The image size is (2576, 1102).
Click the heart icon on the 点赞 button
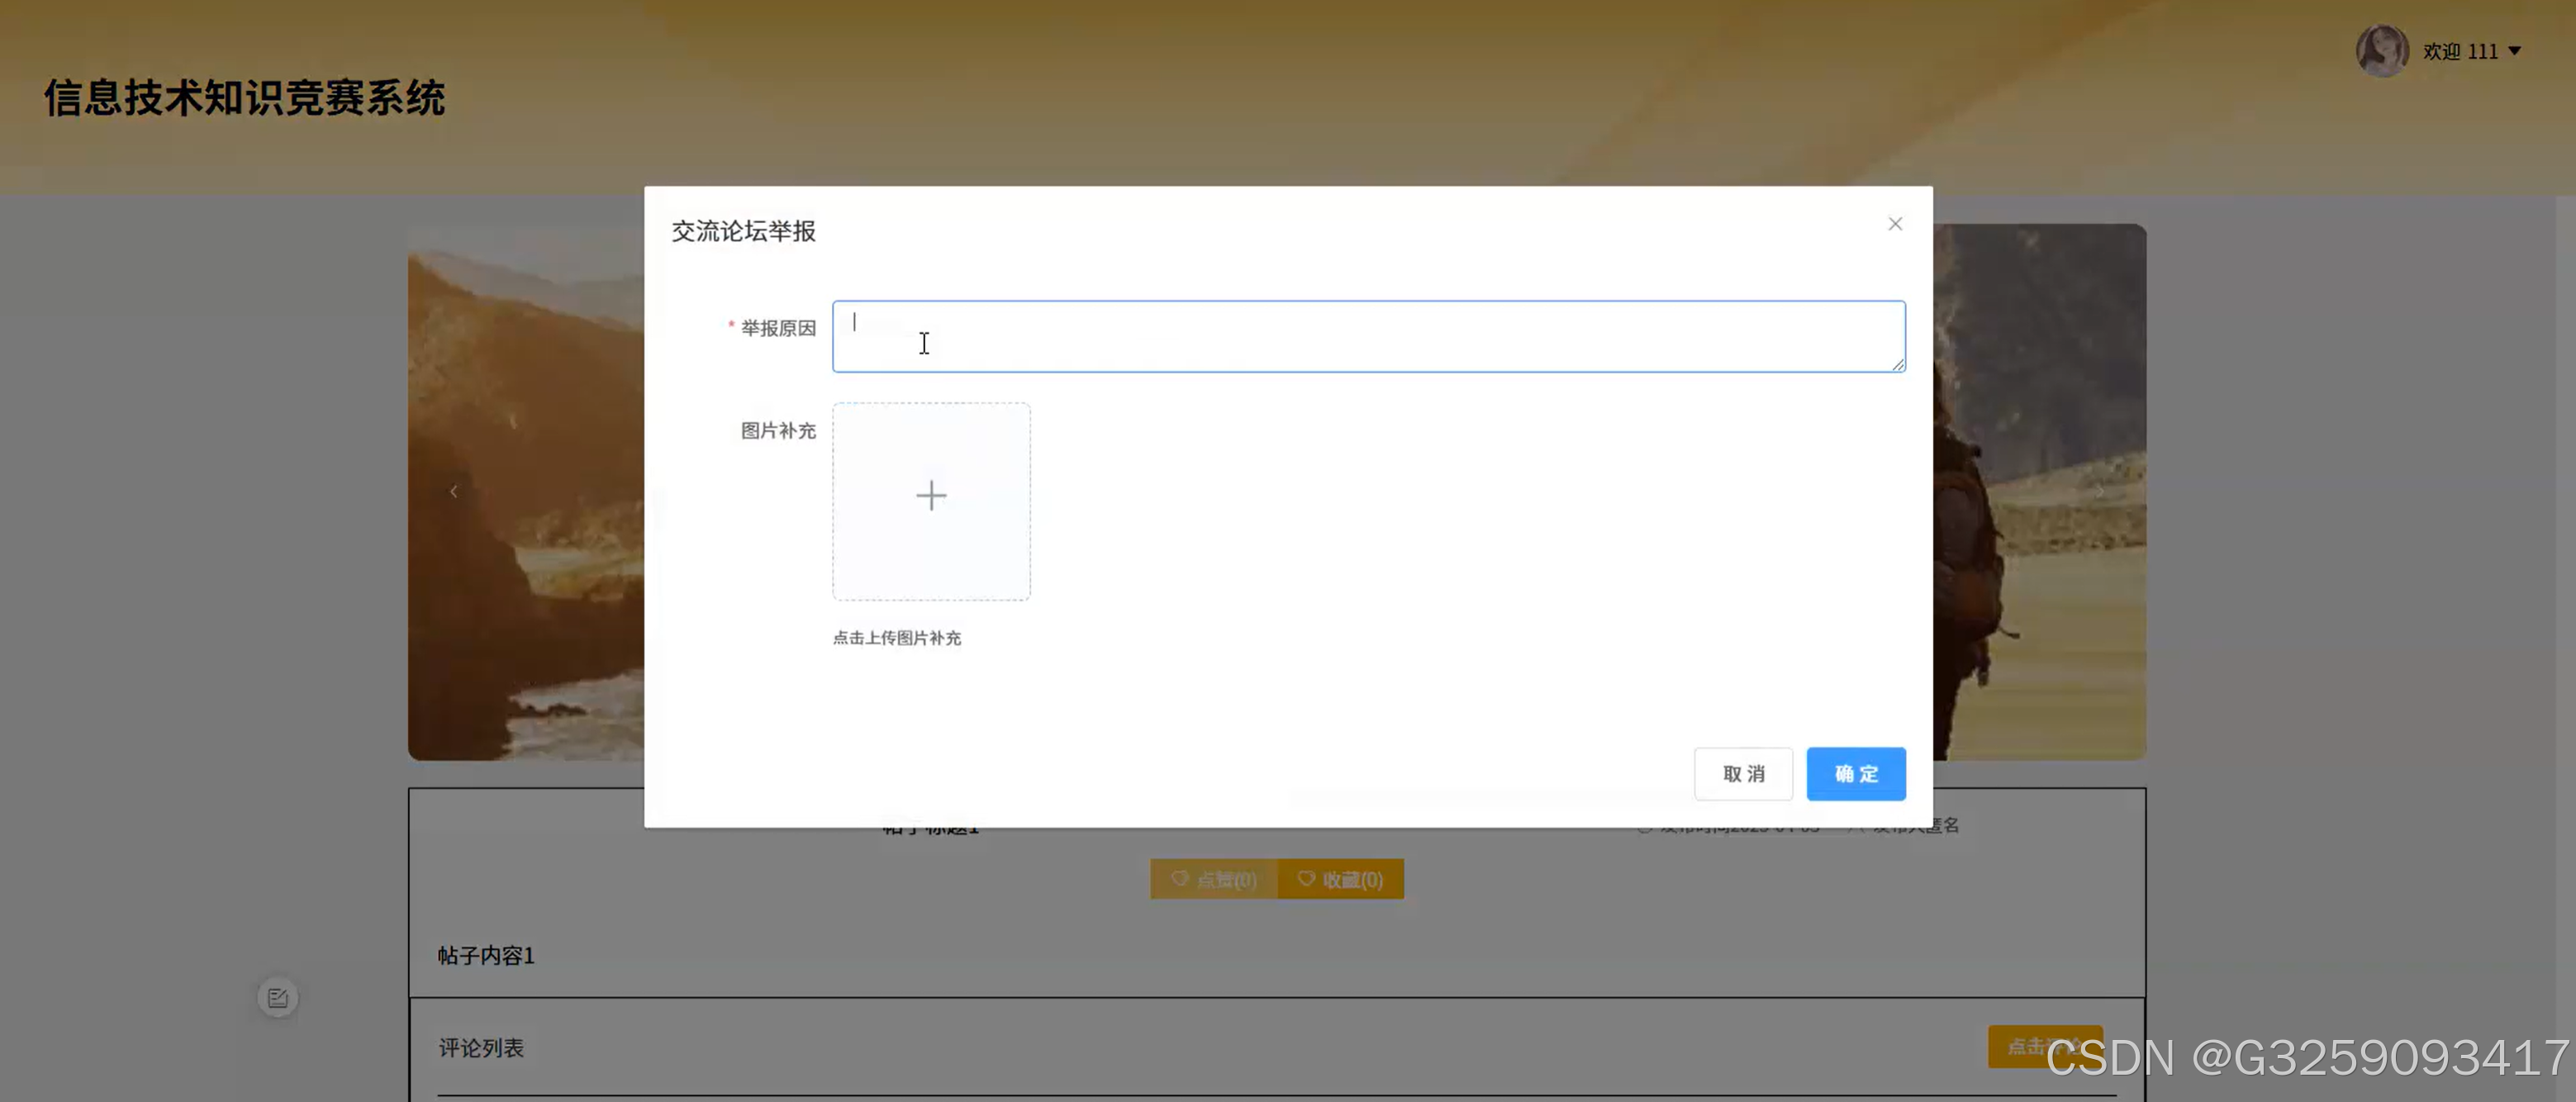pyautogui.click(x=1178, y=880)
